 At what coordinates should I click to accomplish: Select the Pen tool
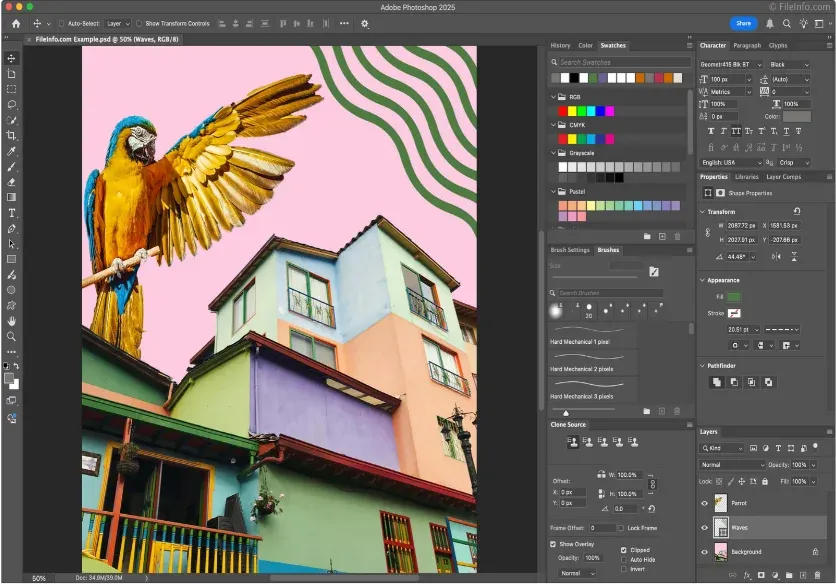11,229
